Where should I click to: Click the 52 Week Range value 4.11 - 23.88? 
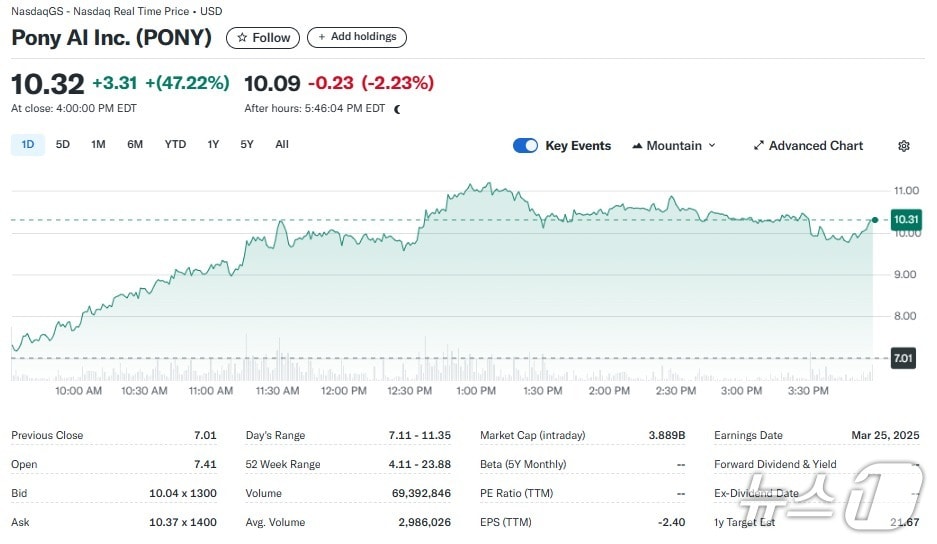[x=419, y=464]
